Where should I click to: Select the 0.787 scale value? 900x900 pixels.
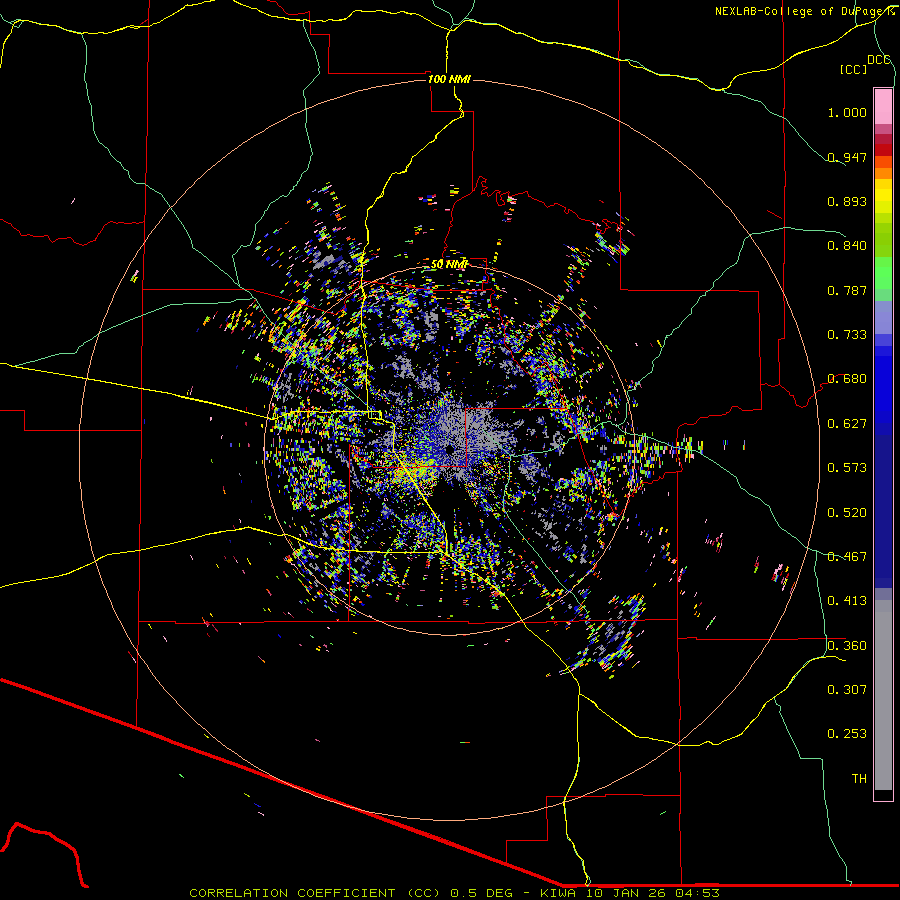click(x=847, y=290)
